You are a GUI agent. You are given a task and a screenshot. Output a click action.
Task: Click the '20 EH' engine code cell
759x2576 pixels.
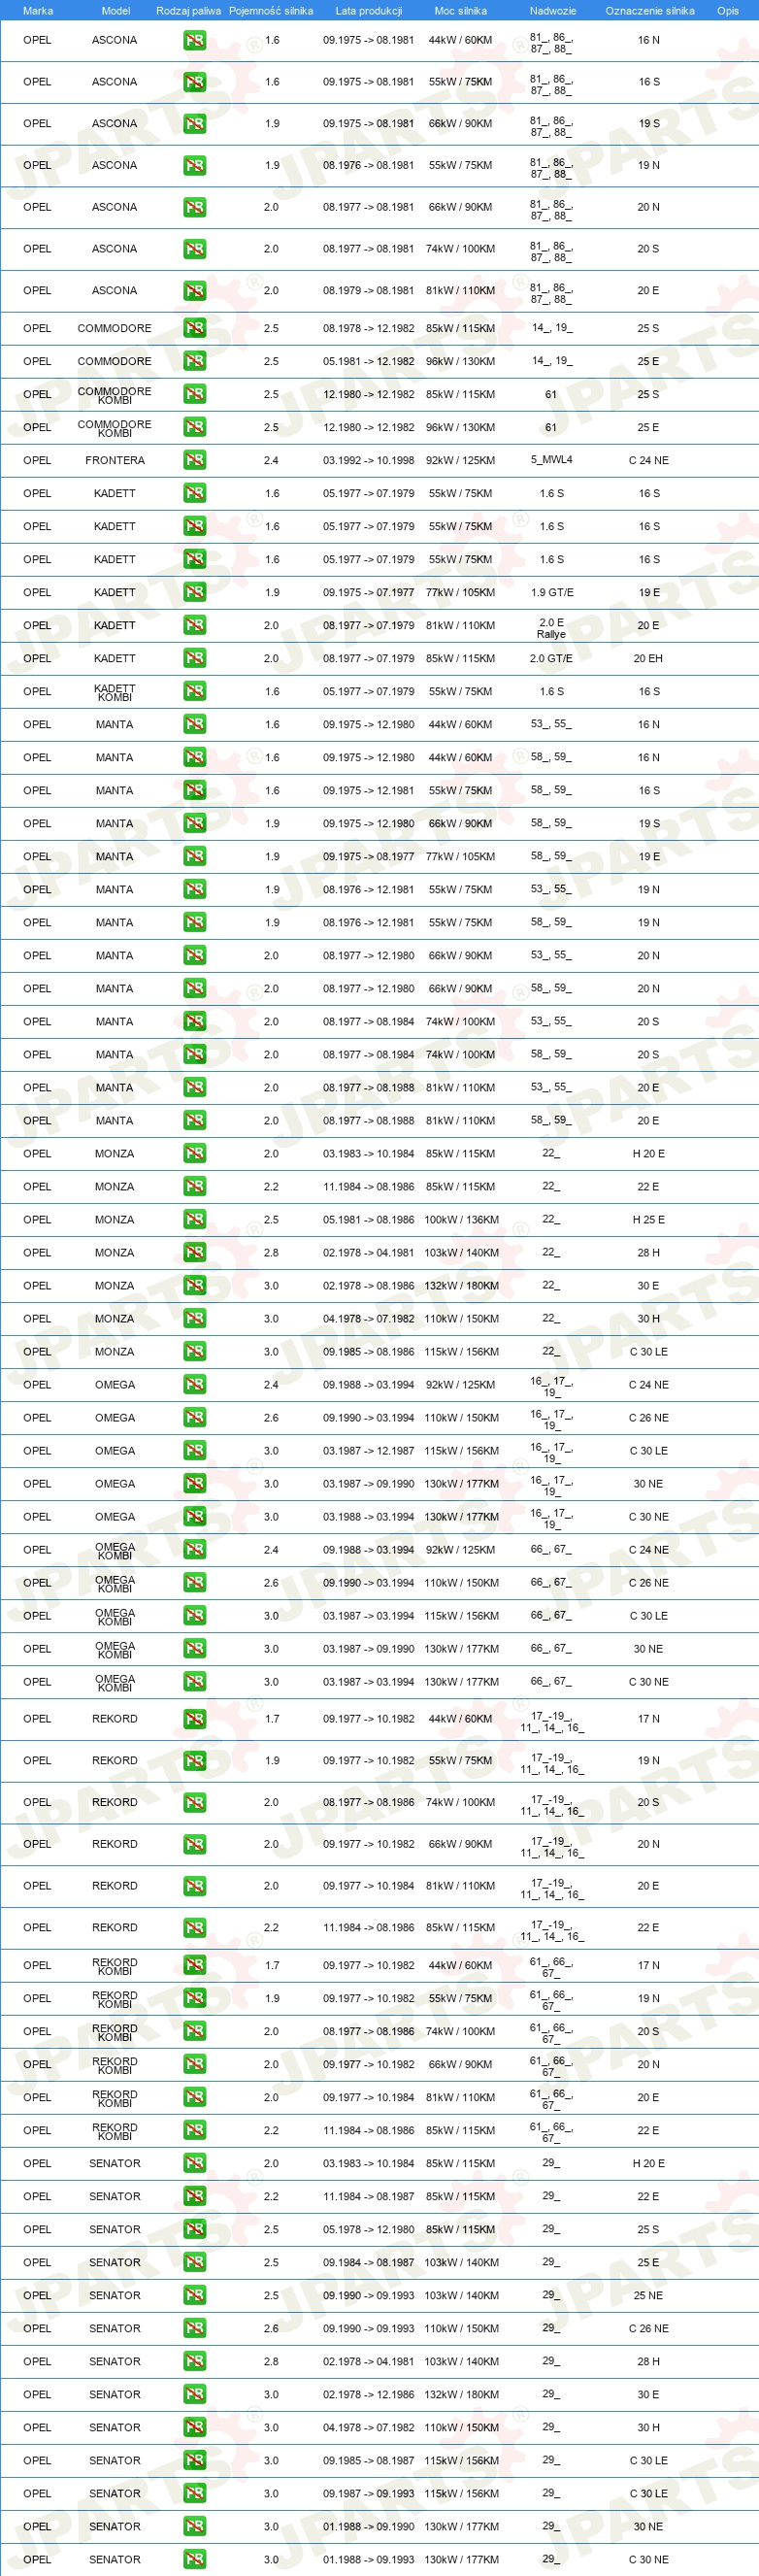pyautogui.click(x=648, y=658)
